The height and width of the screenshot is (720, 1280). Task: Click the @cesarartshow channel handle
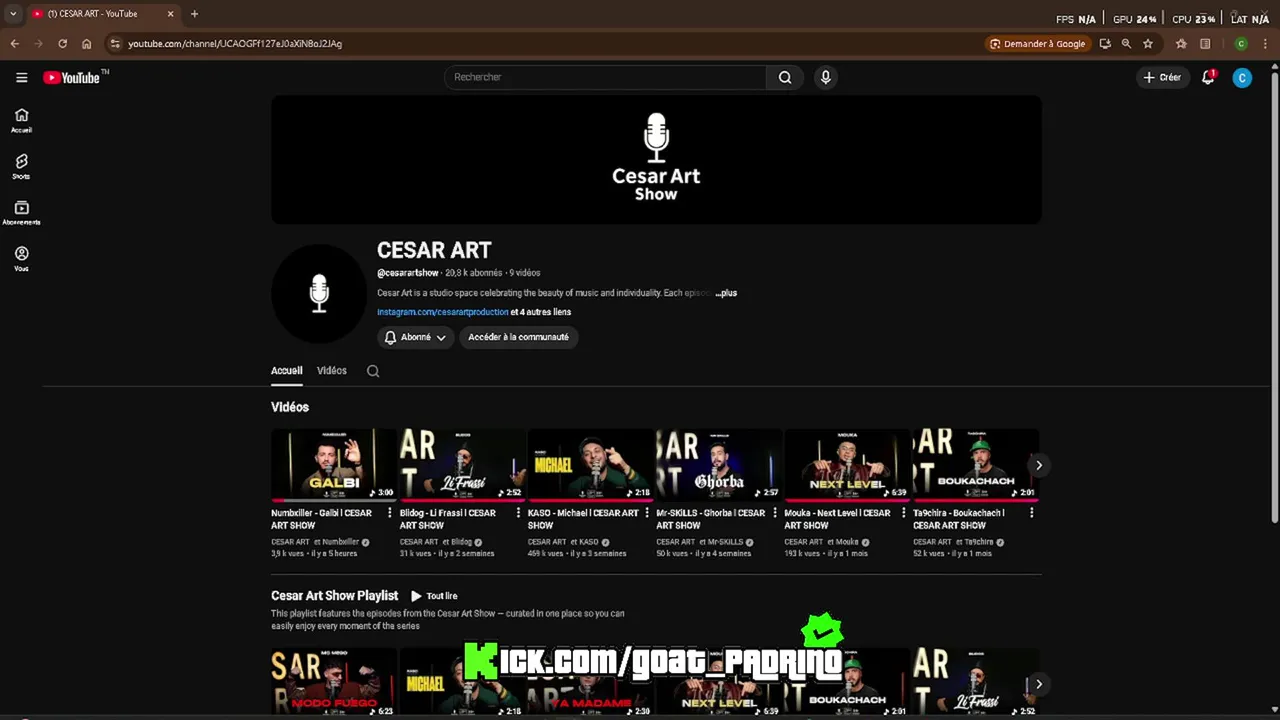click(408, 273)
